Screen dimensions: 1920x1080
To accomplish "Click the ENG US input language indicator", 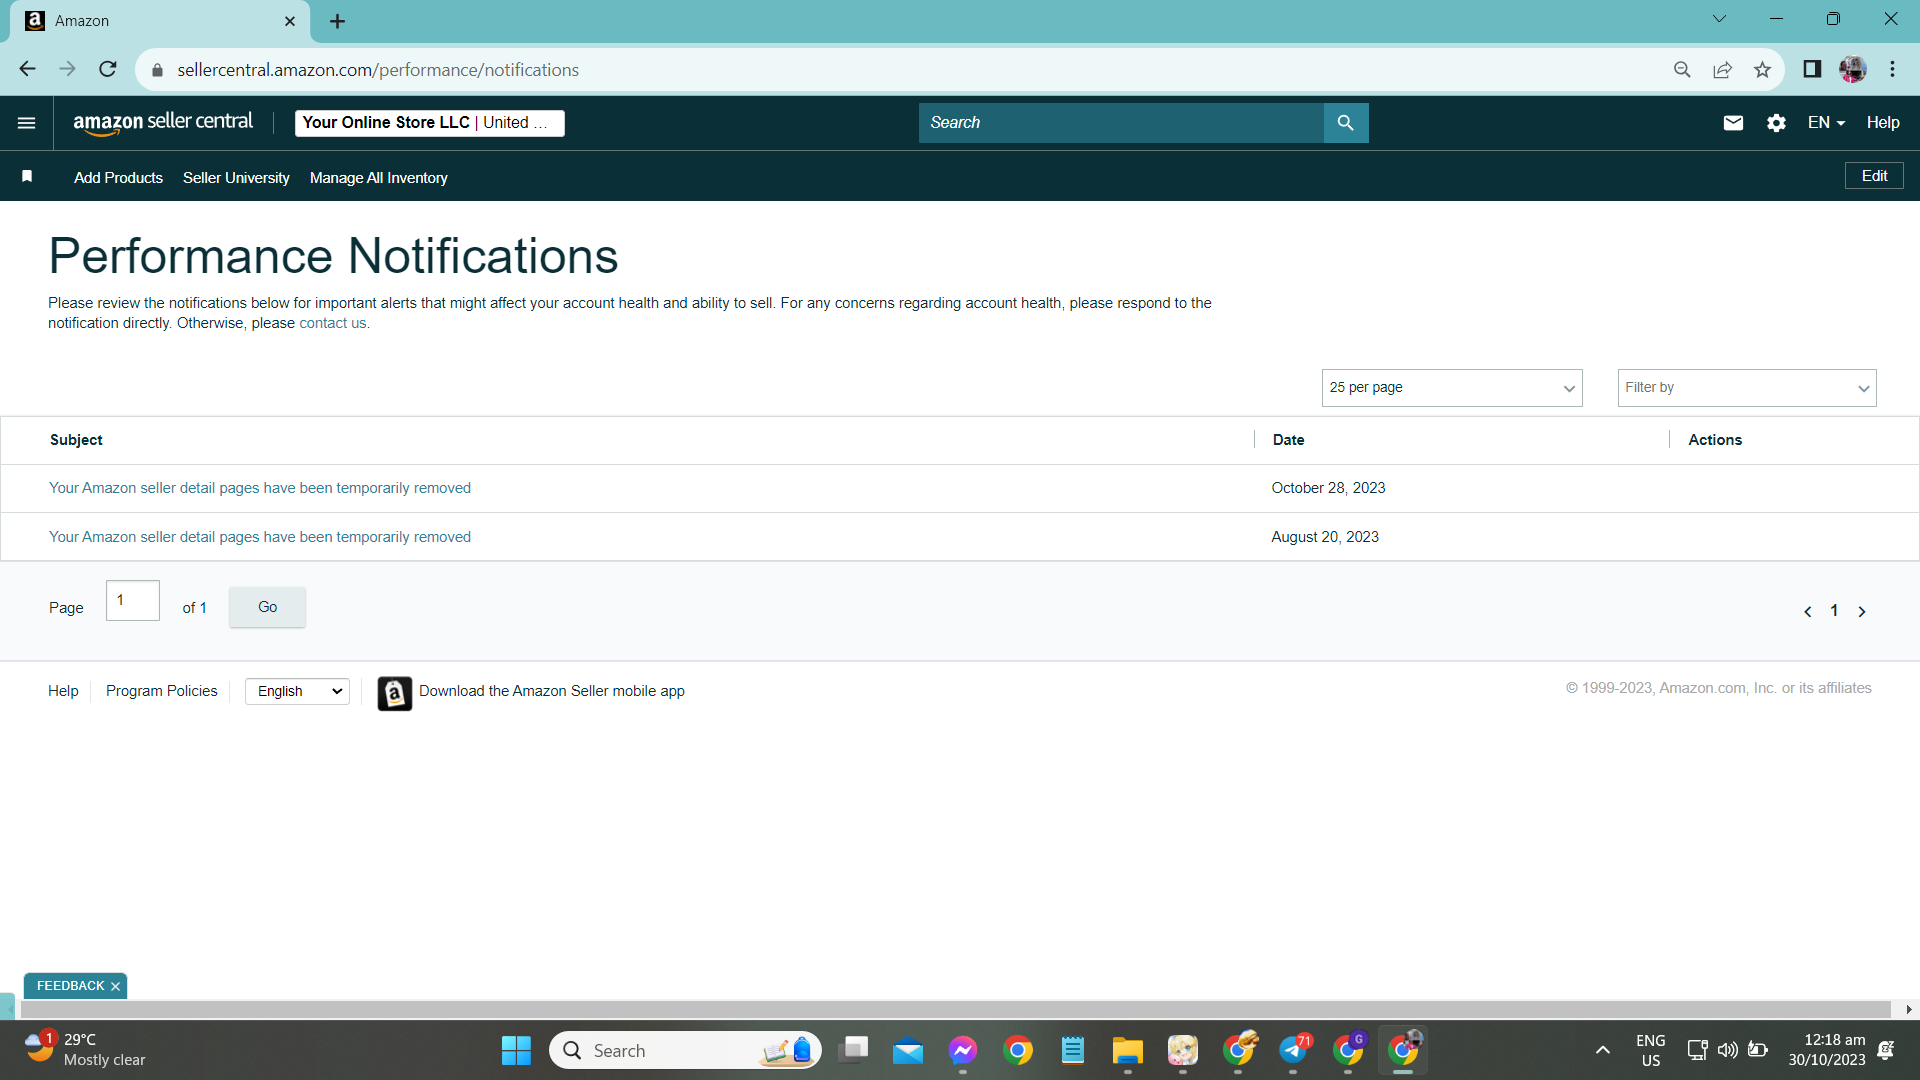I will (1651, 1050).
